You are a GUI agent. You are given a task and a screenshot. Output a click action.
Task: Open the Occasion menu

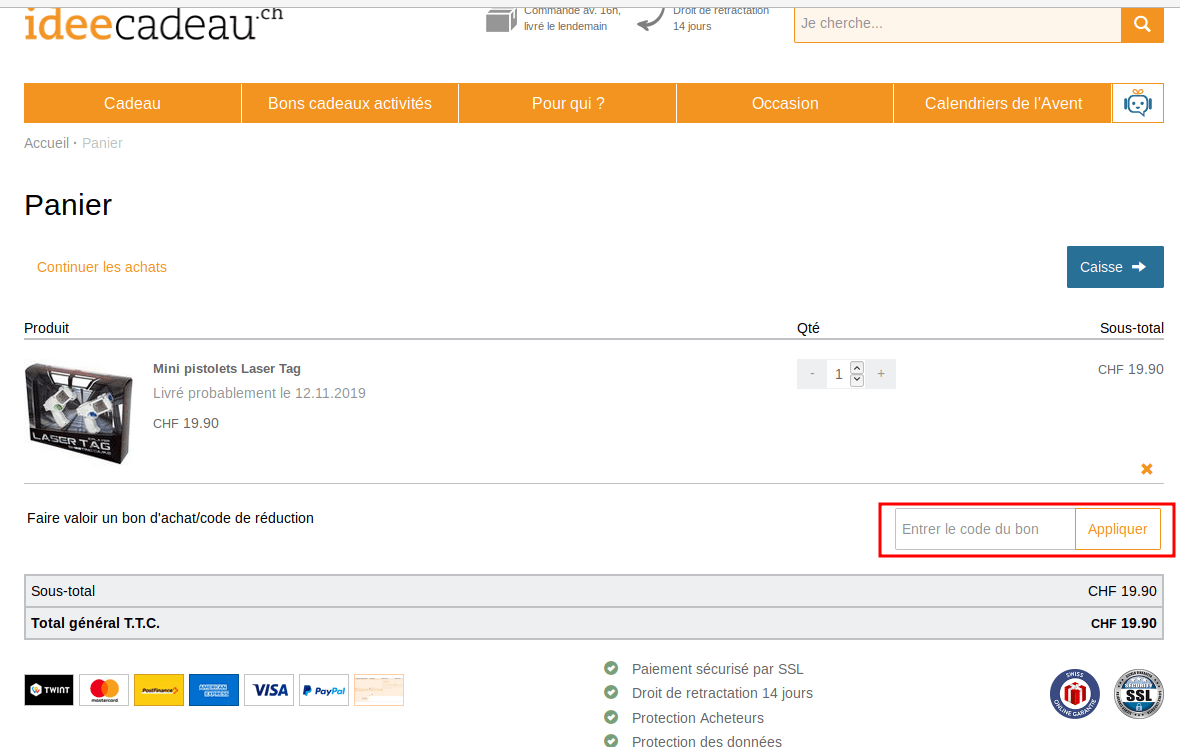click(785, 102)
